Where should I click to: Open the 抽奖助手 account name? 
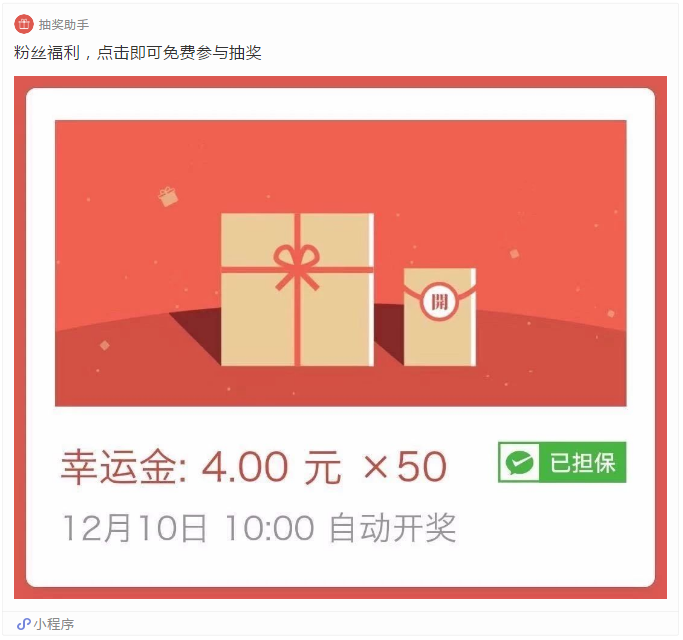(64, 24)
